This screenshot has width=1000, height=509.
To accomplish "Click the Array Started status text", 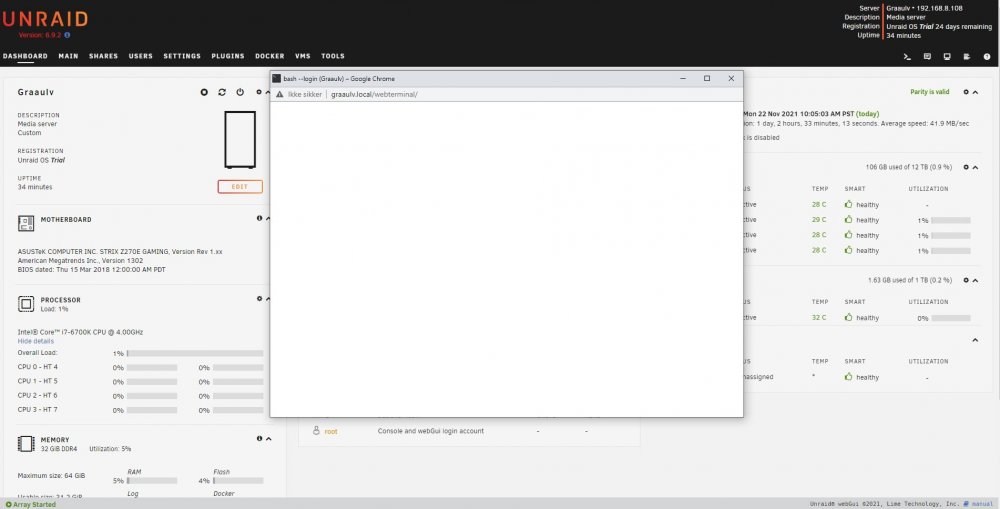I will (34, 505).
